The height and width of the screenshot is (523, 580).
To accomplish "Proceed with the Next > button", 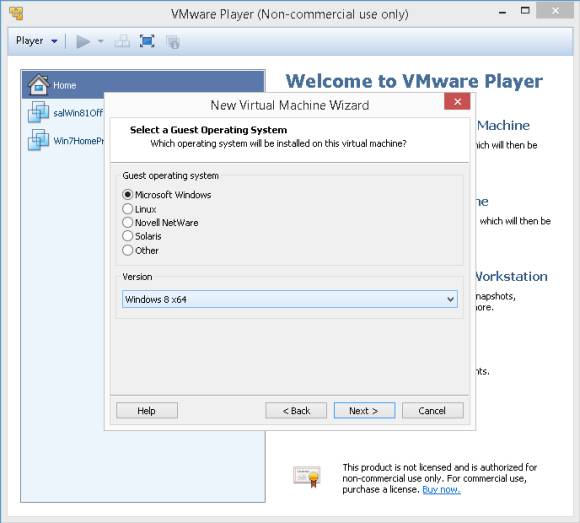I will tap(364, 411).
